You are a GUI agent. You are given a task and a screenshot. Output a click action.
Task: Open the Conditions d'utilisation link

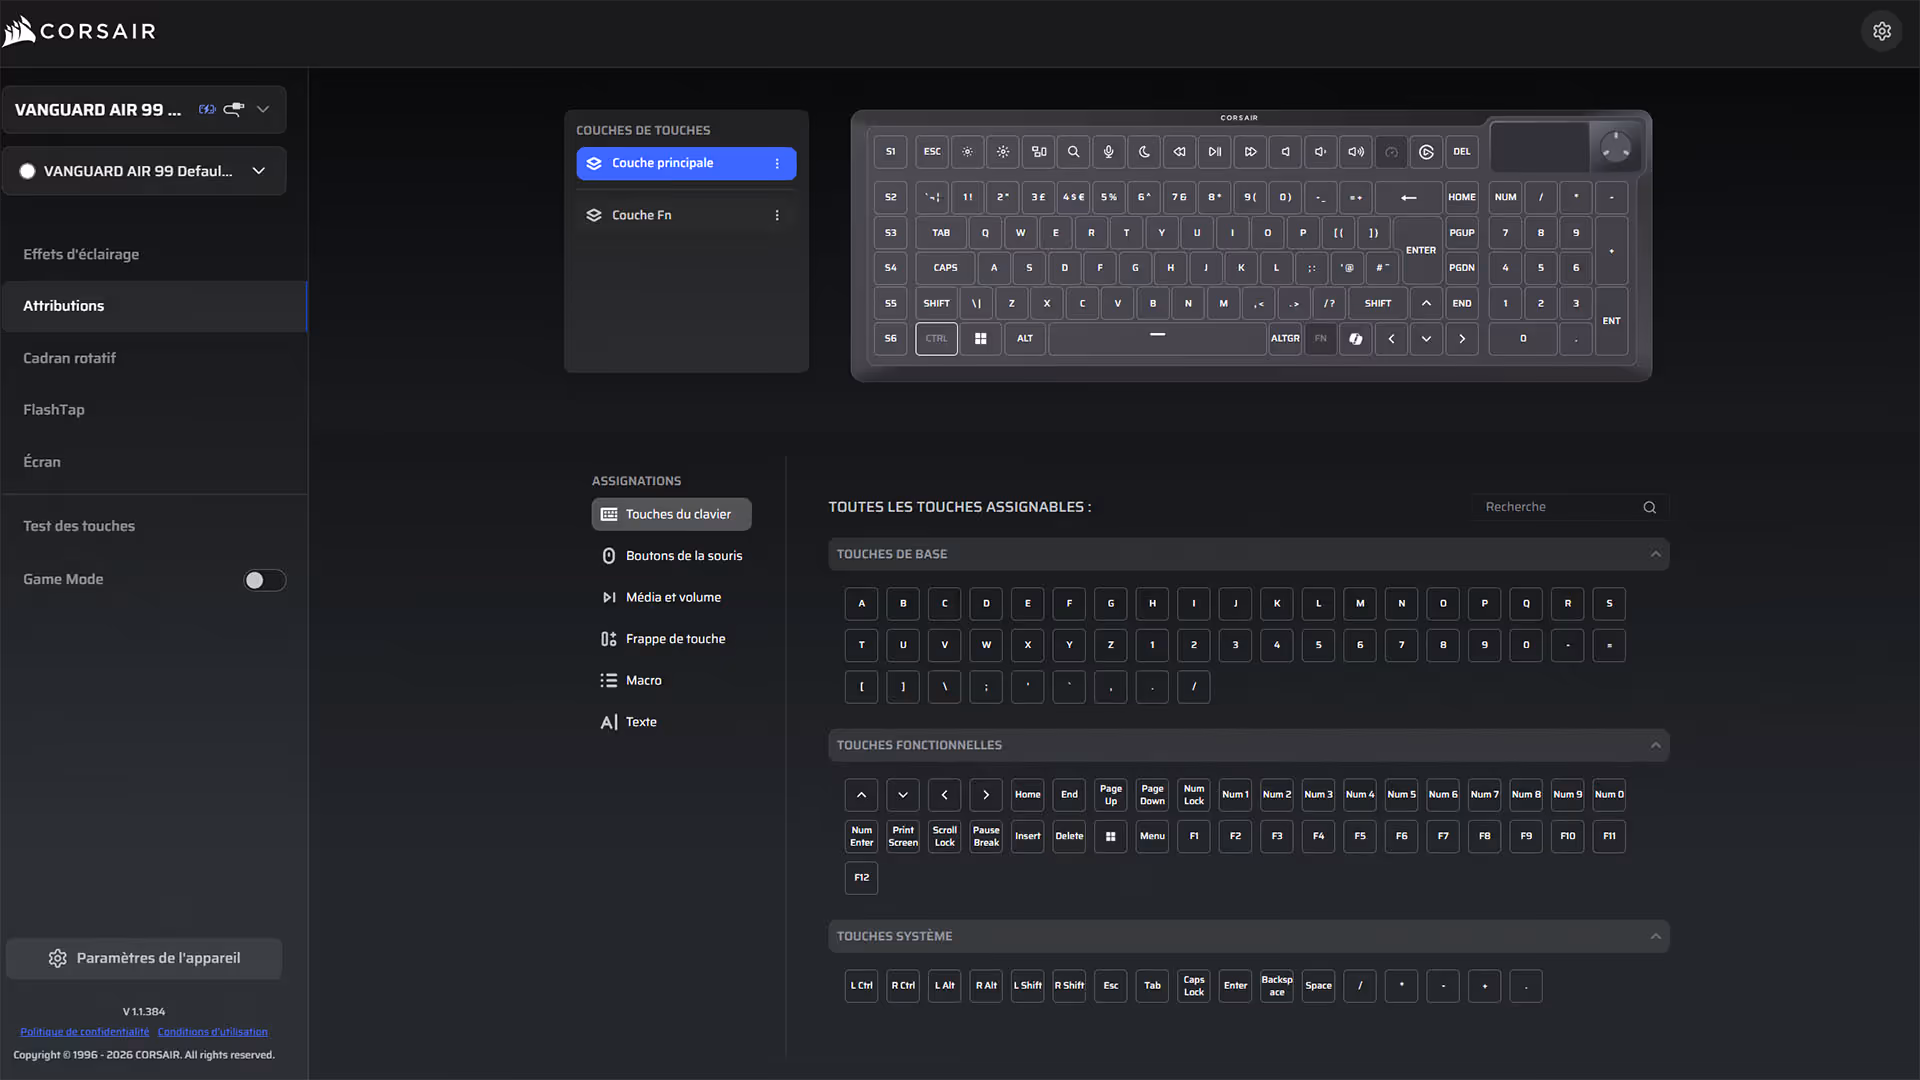(213, 1032)
